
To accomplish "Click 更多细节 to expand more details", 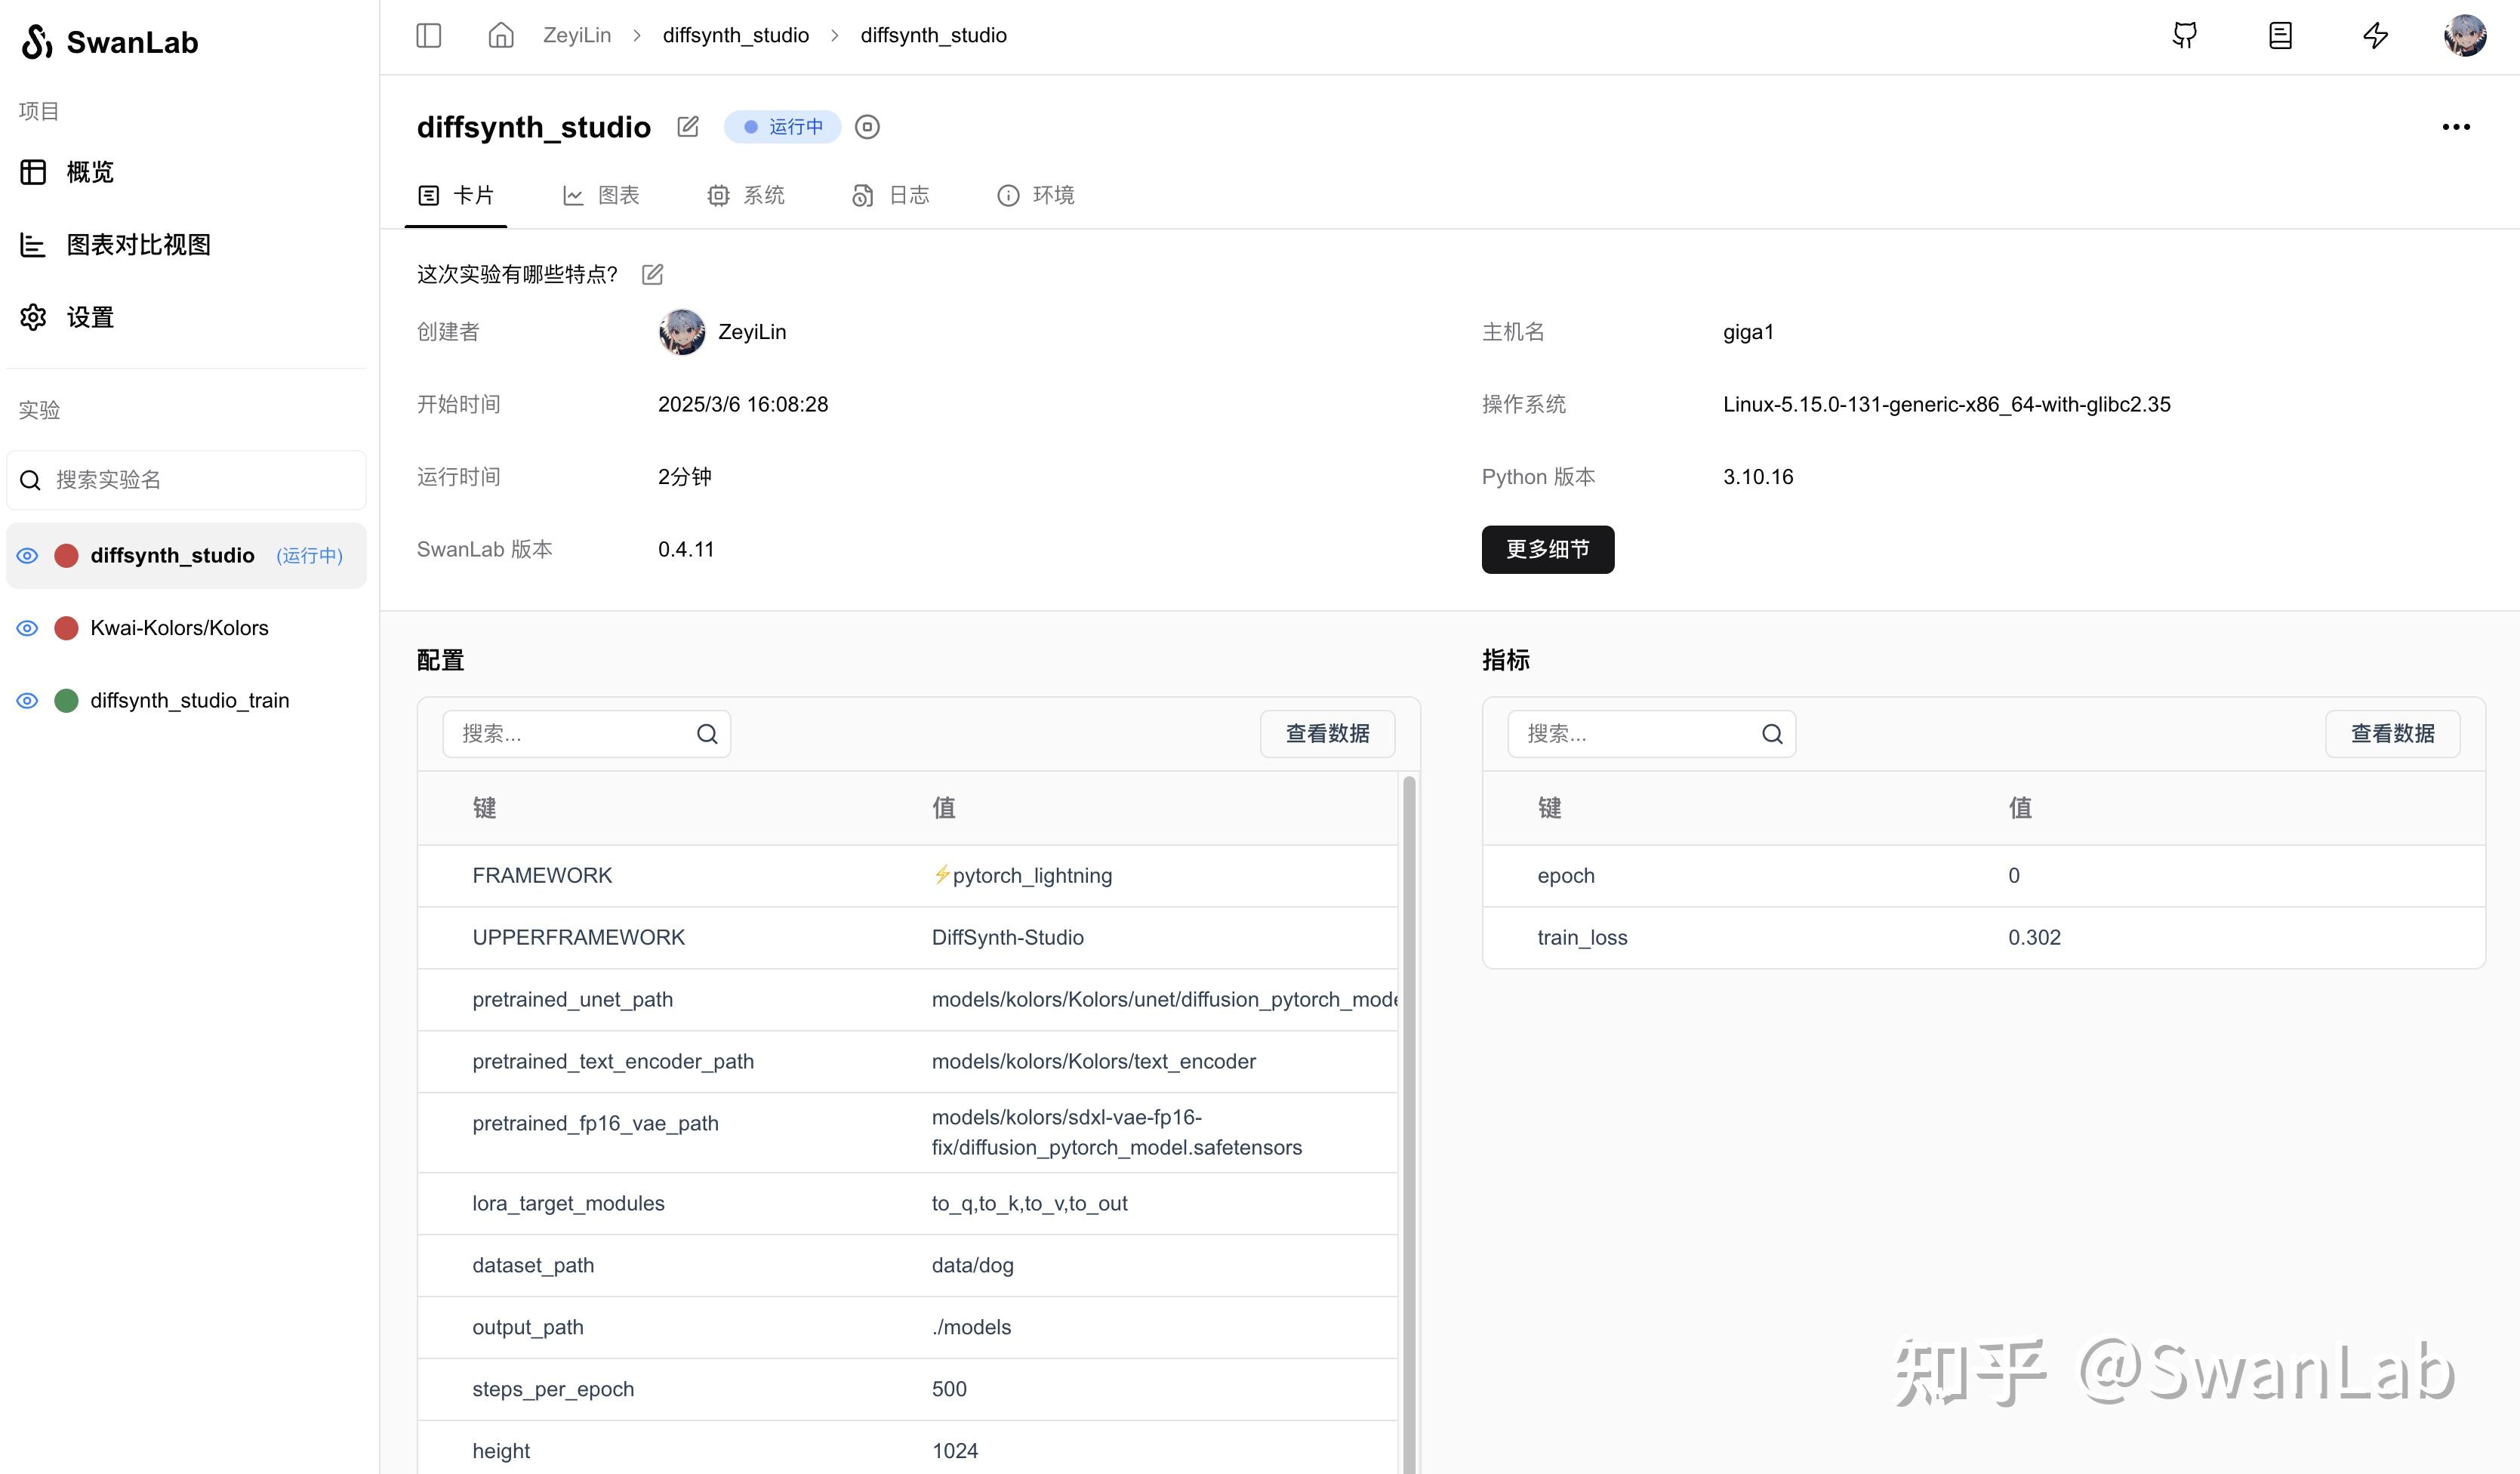I will 1547,549.
